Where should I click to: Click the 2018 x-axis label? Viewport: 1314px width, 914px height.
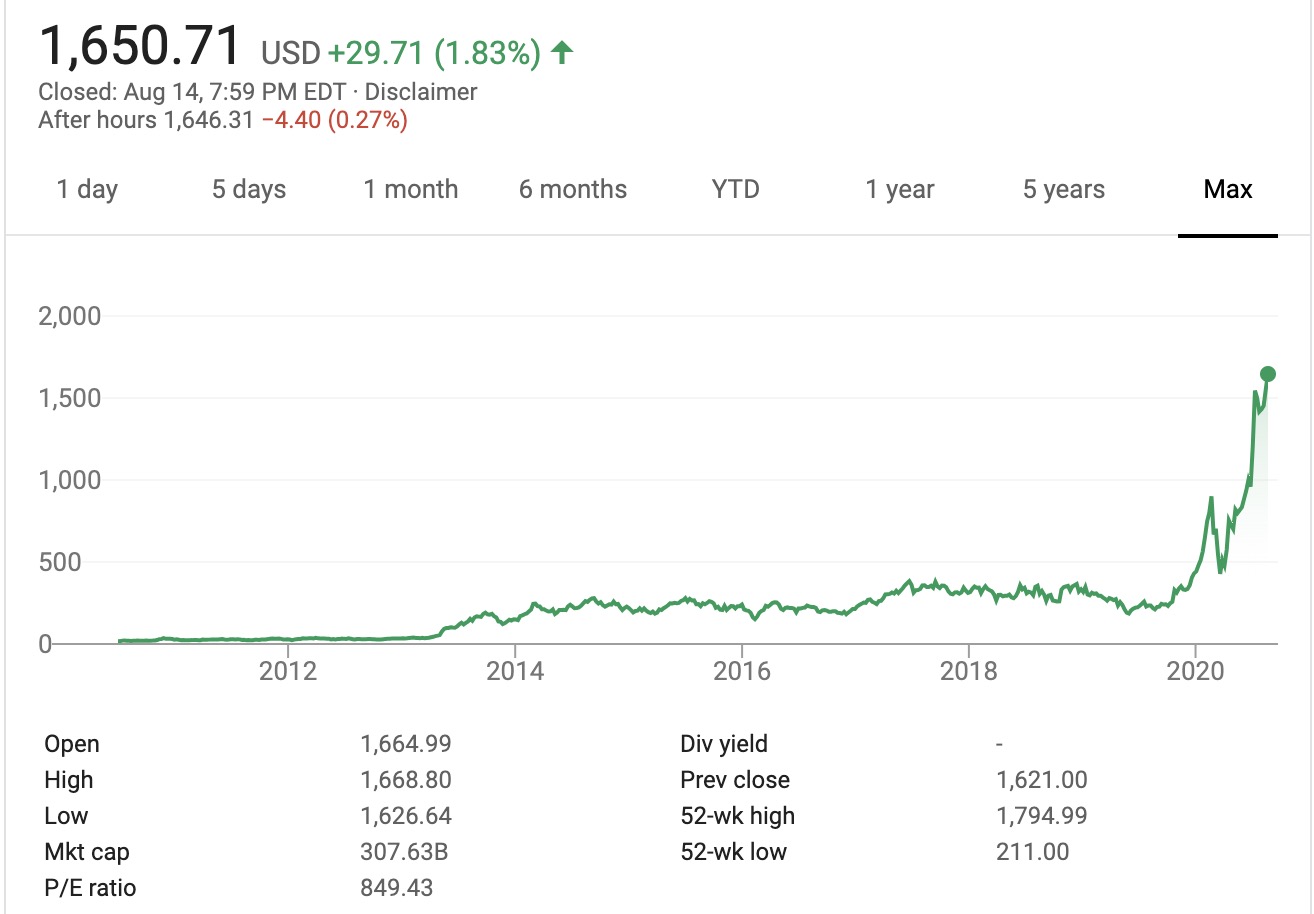969,670
